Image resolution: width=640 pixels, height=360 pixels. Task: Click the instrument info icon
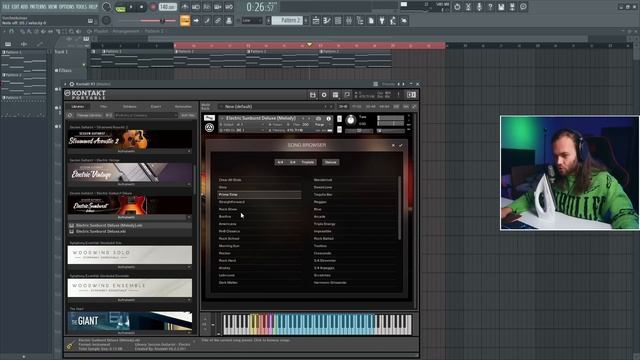(329, 118)
